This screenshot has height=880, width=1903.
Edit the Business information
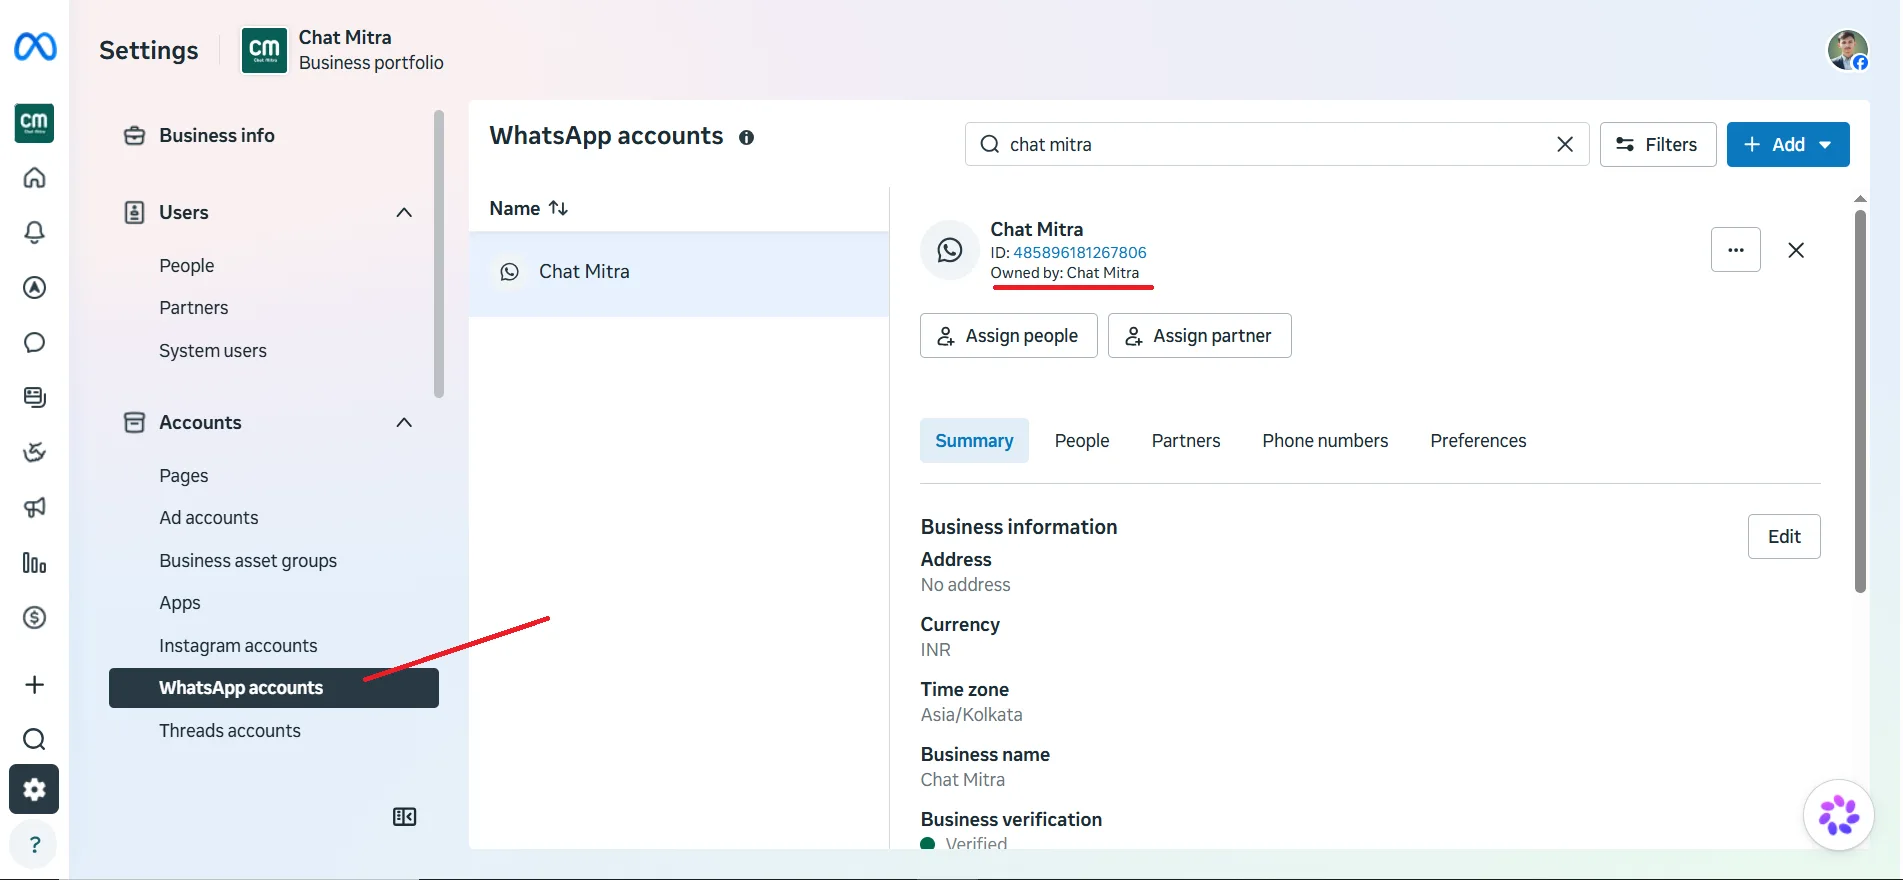pos(1784,536)
